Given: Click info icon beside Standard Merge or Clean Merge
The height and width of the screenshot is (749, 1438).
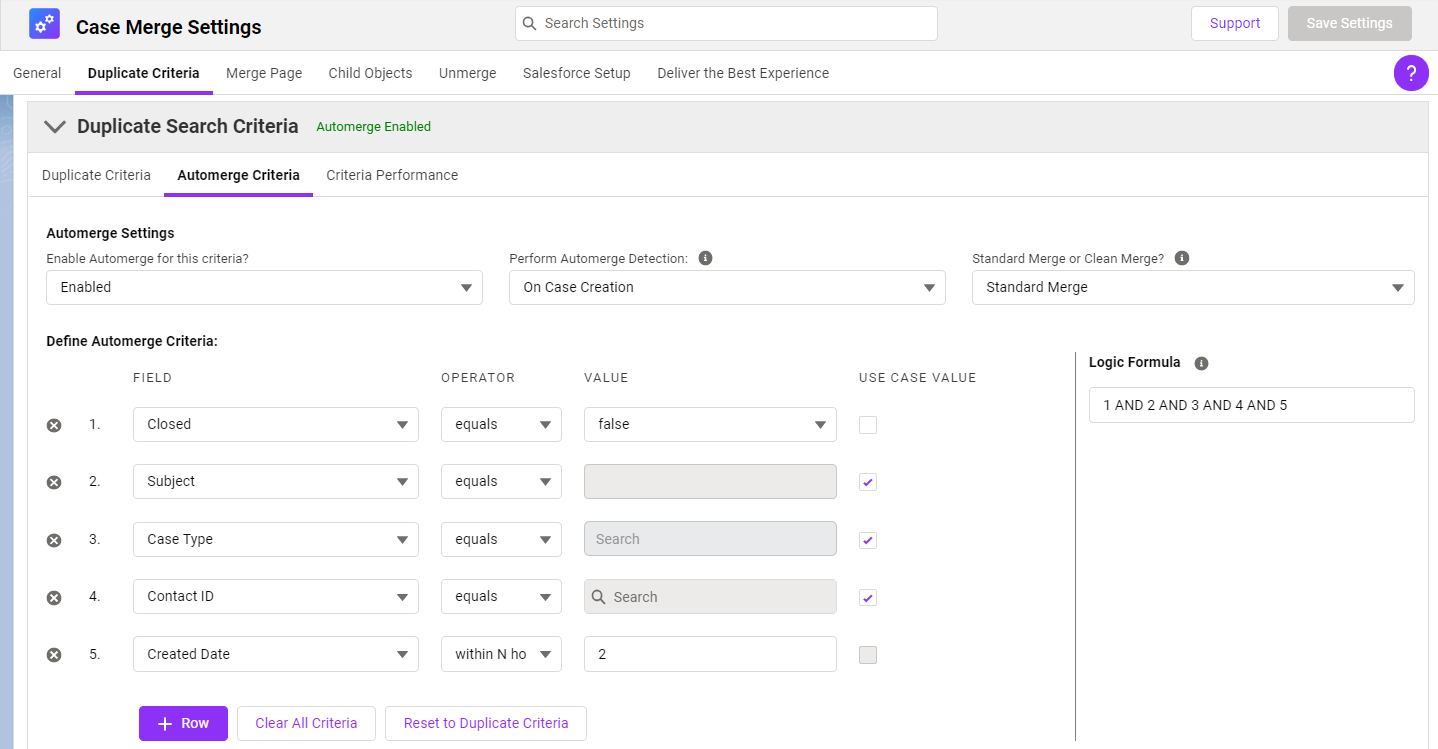Looking at the screenshot, I should (x=1182, y=258).
